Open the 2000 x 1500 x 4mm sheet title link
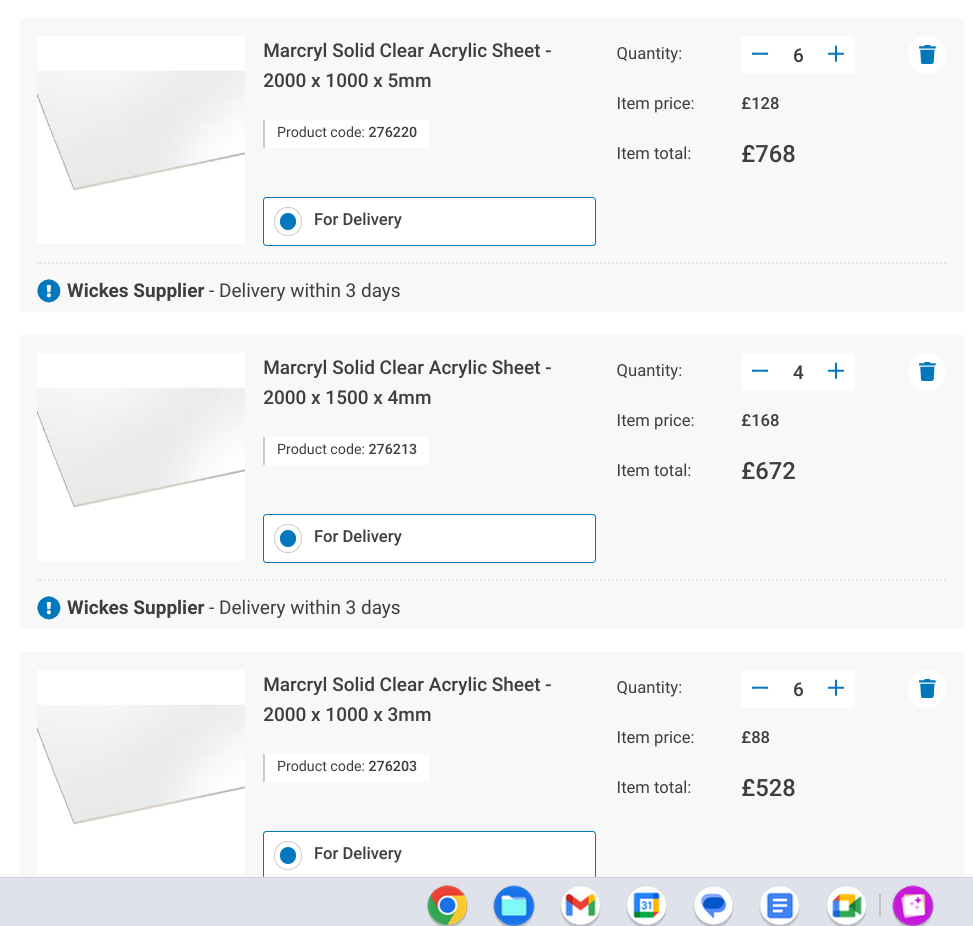Screen dimensions: 973x926 (407, 382)
